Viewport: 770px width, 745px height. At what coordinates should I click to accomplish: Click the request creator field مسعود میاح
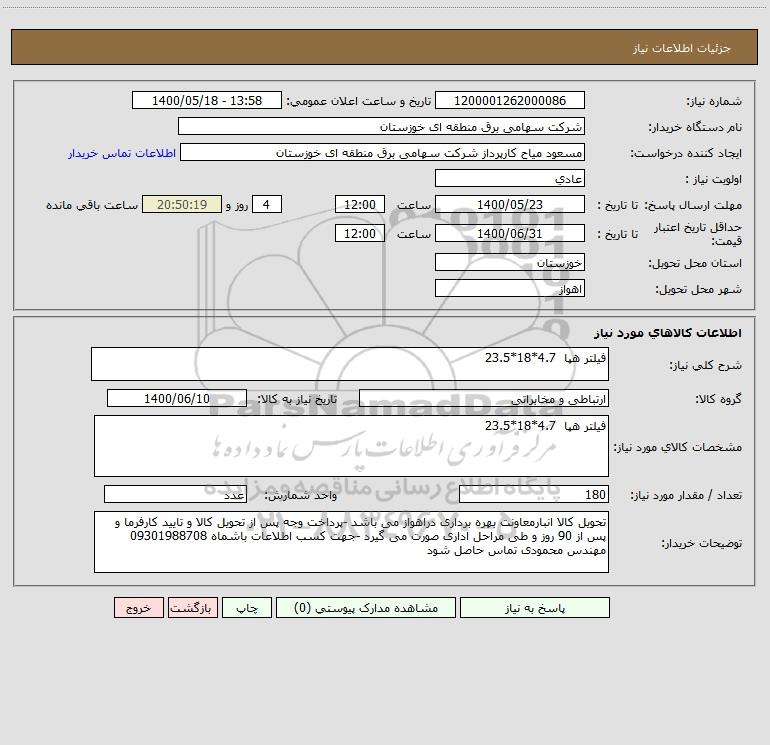[x=382, y=152]
